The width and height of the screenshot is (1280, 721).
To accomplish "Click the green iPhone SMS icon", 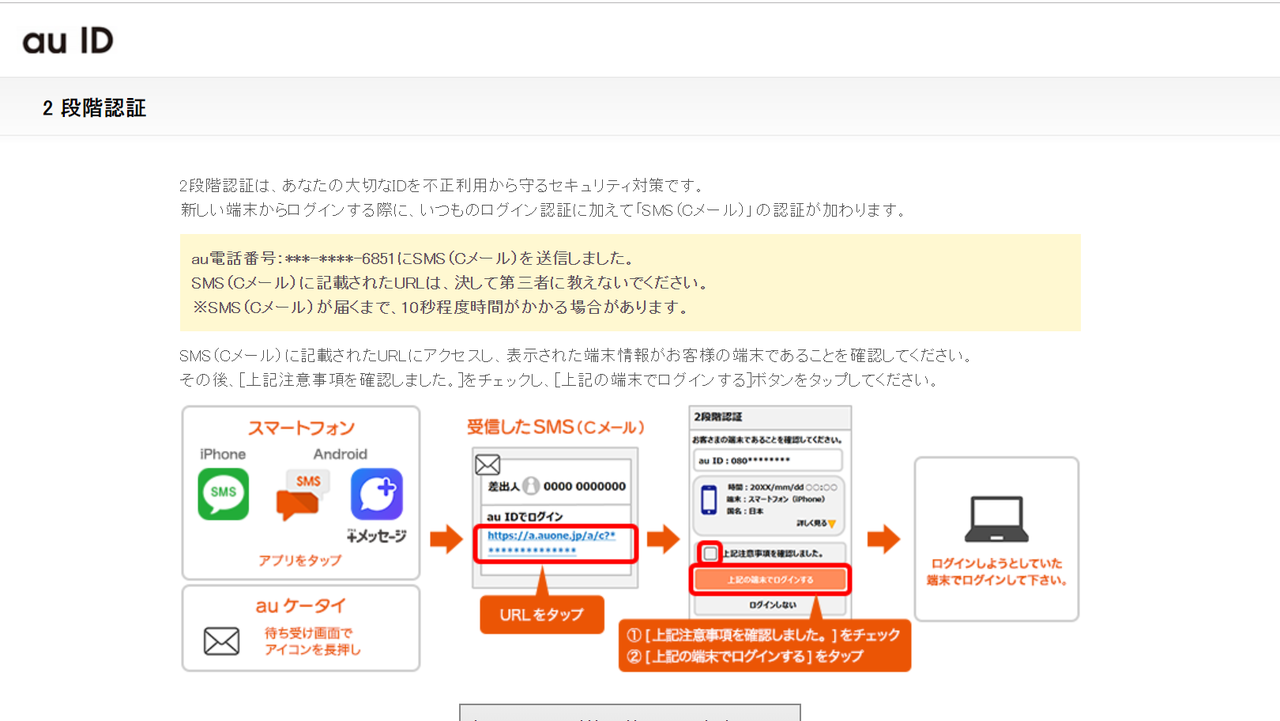I will pos(223,494).
